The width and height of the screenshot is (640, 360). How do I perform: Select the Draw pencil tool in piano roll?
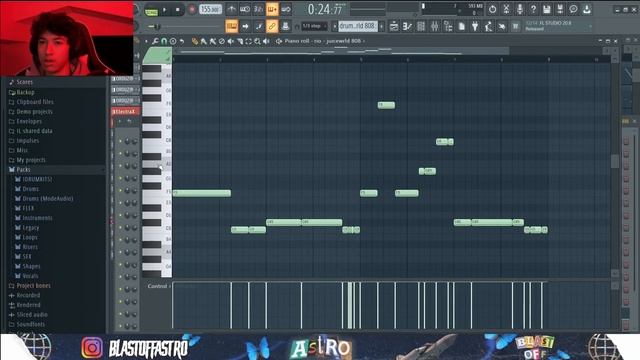tap(195, 41)
